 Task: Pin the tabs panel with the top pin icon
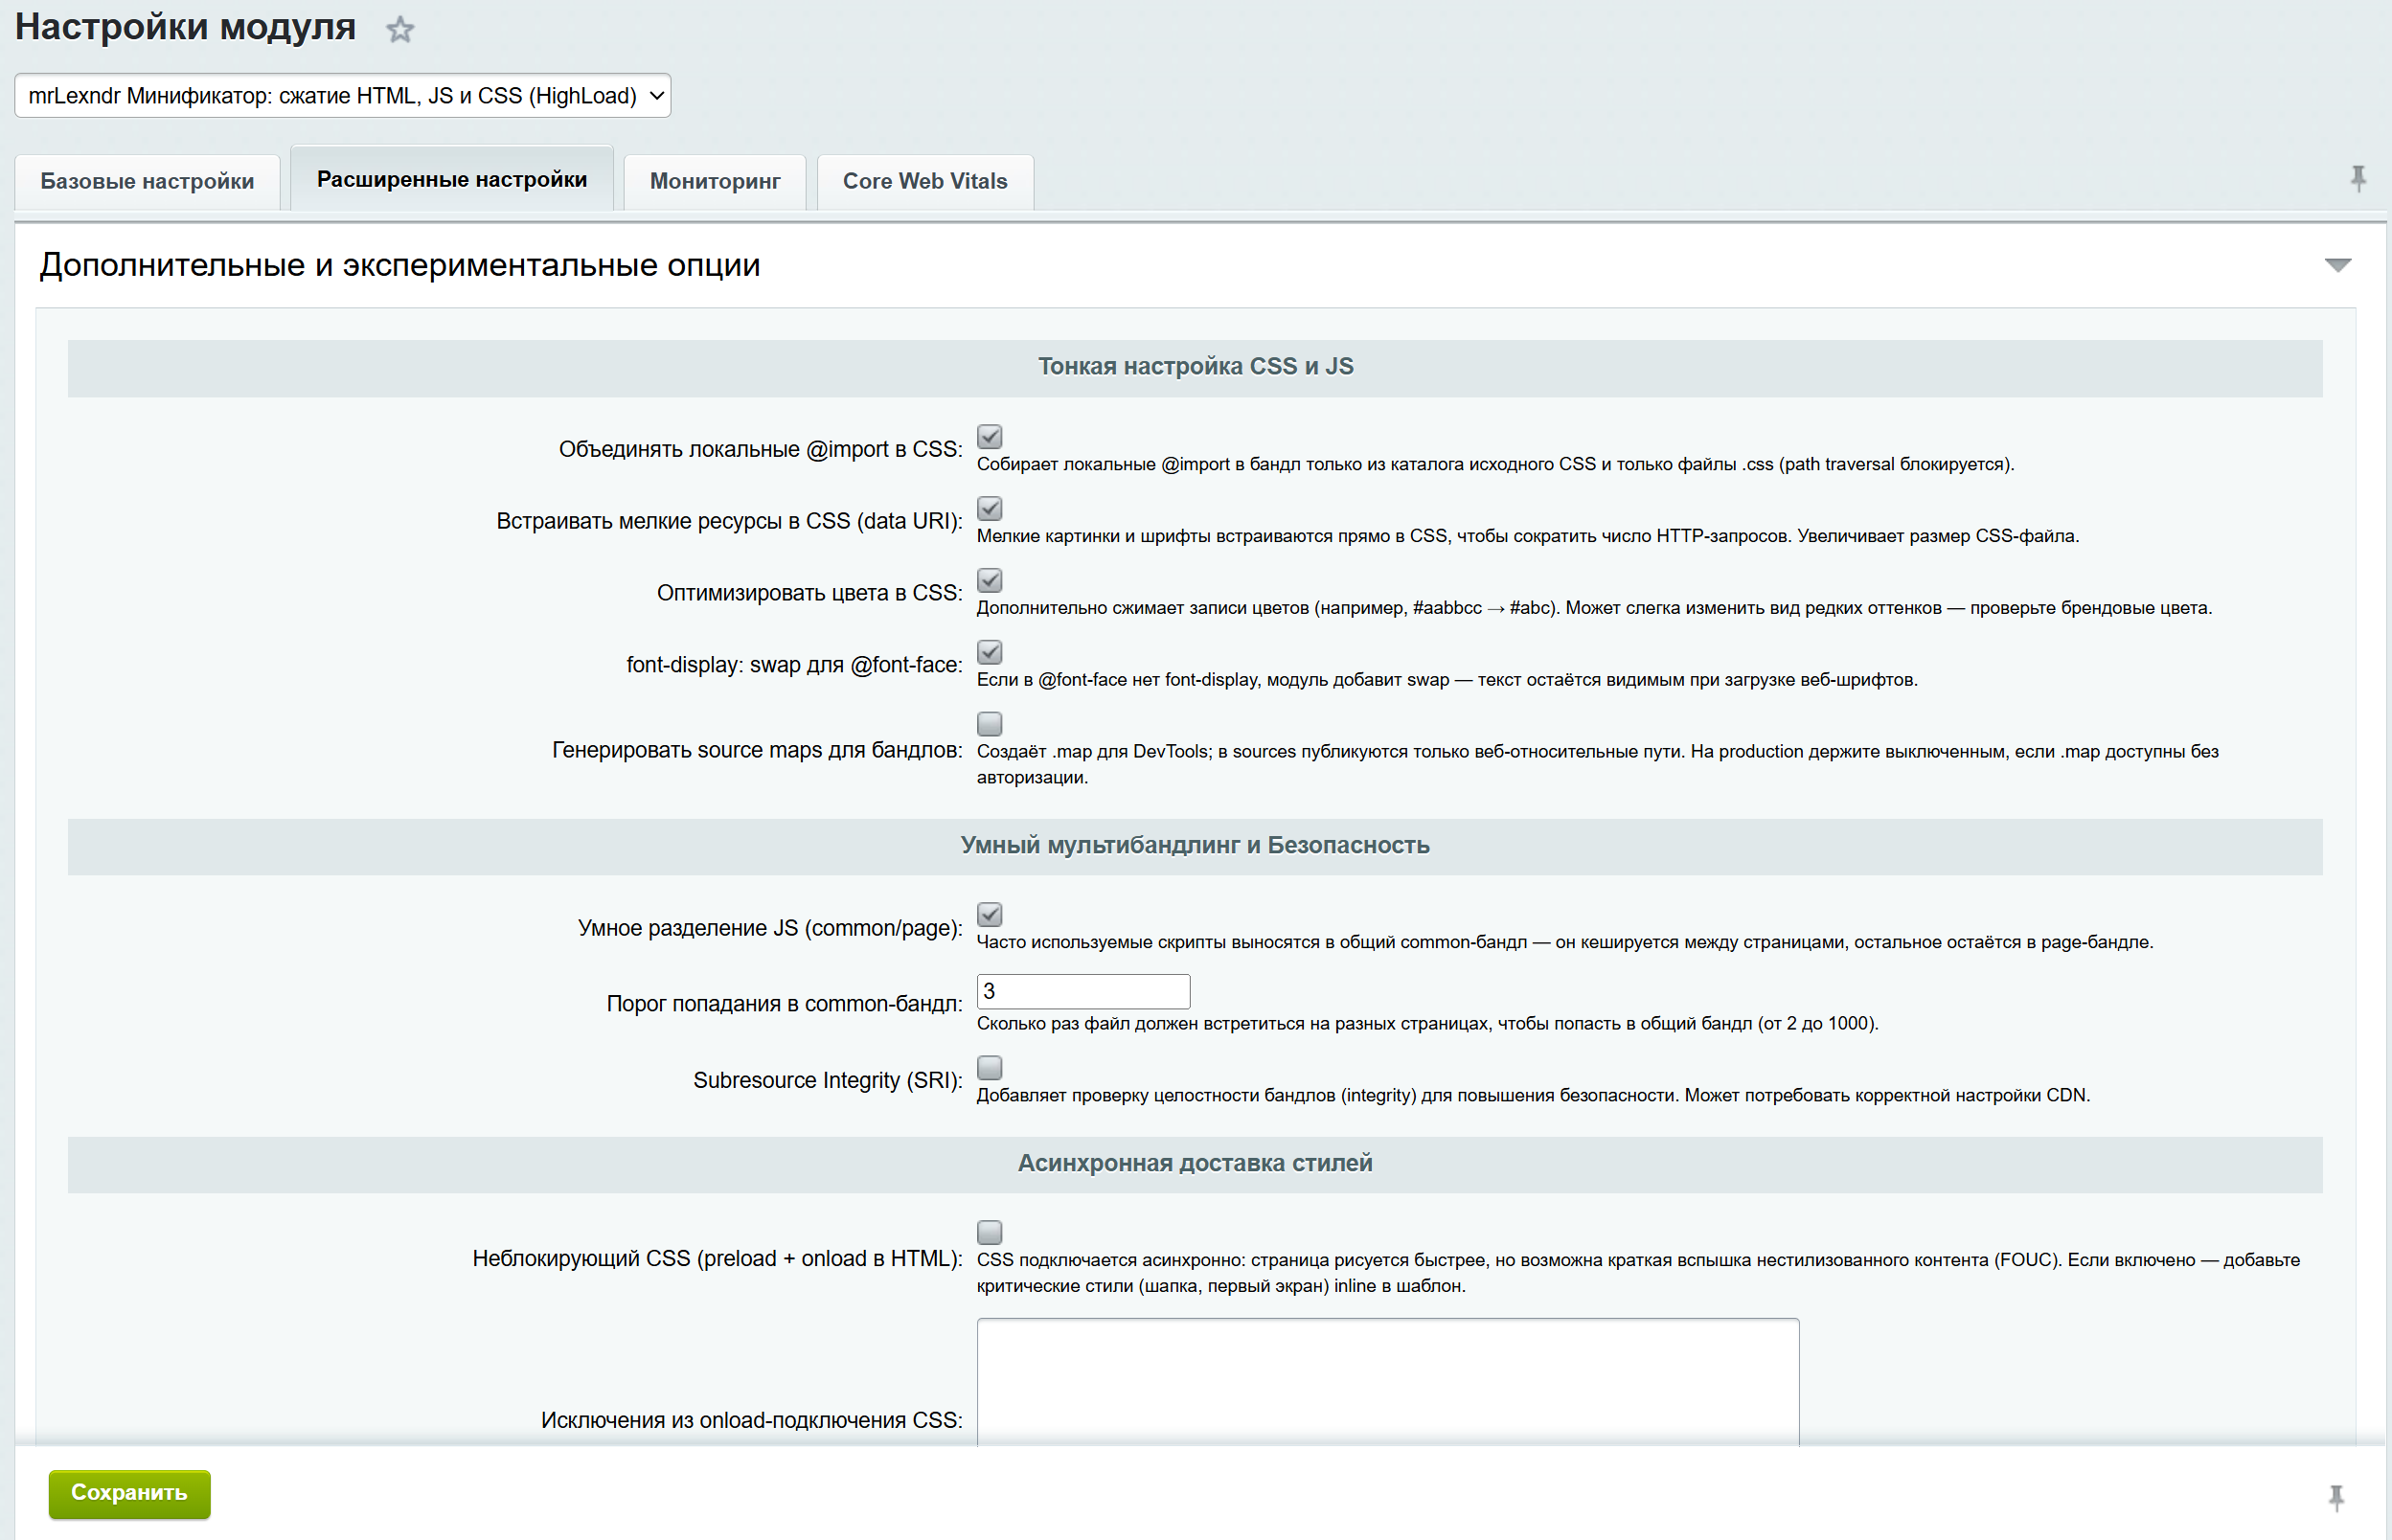coord(2357,179)
